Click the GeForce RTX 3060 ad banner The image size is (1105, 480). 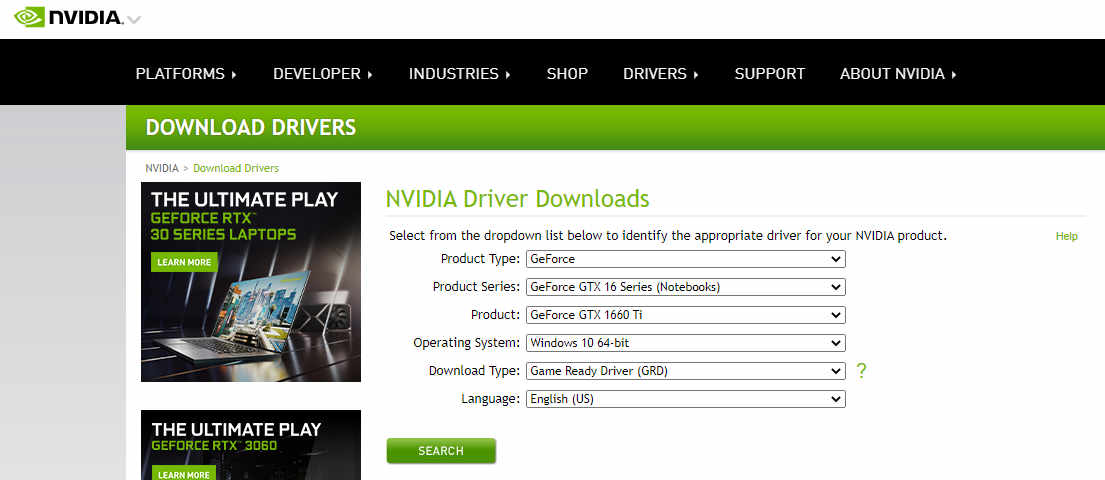pos(251,445)
